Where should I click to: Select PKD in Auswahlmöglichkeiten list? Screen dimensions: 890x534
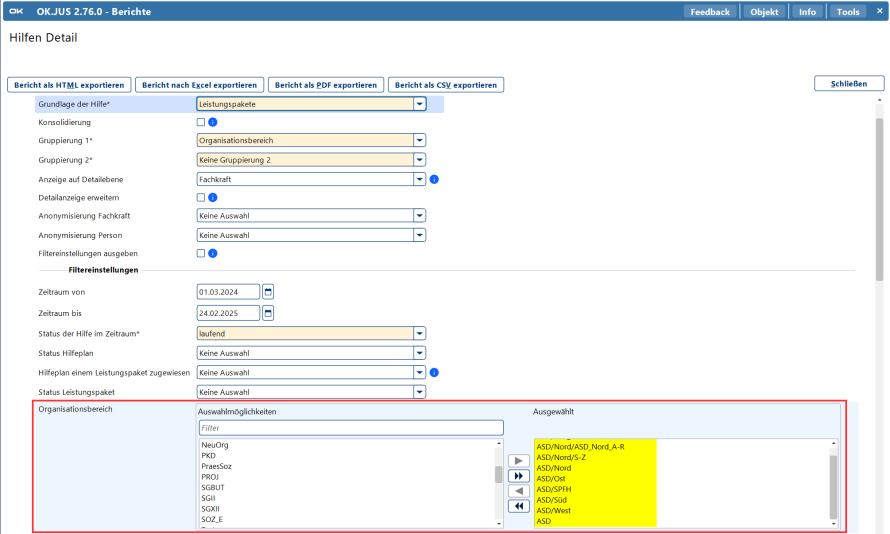point(208,456)
